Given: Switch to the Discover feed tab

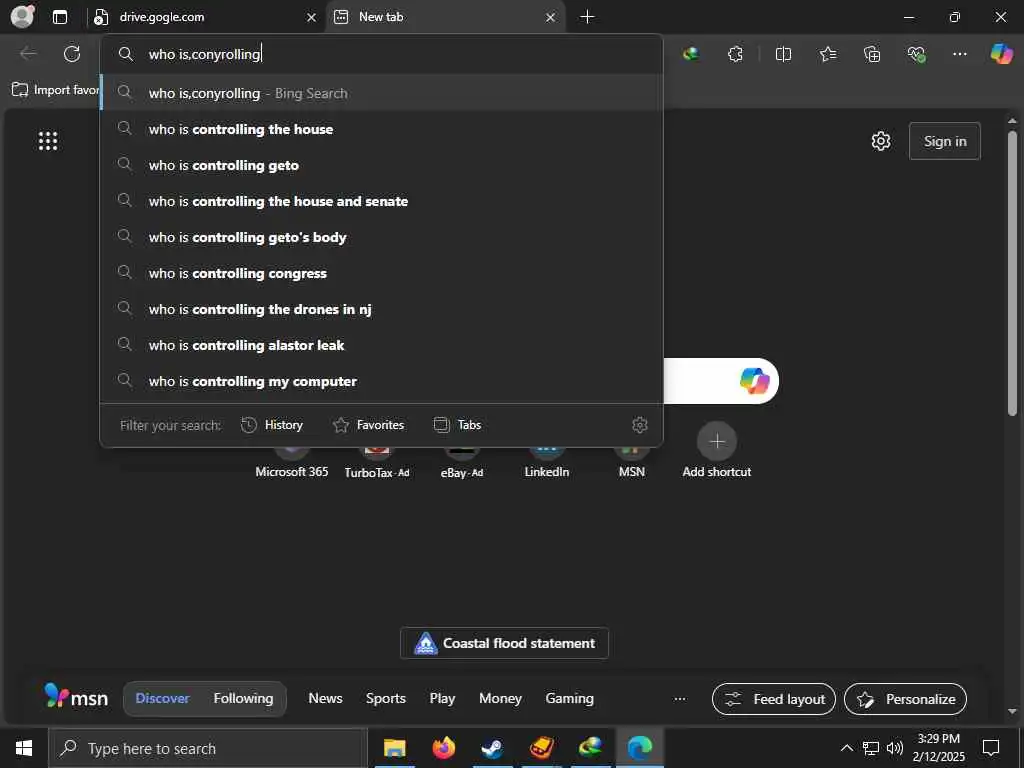Looking at the screenshot, I should pyautogui.click(x=162, y=698).
